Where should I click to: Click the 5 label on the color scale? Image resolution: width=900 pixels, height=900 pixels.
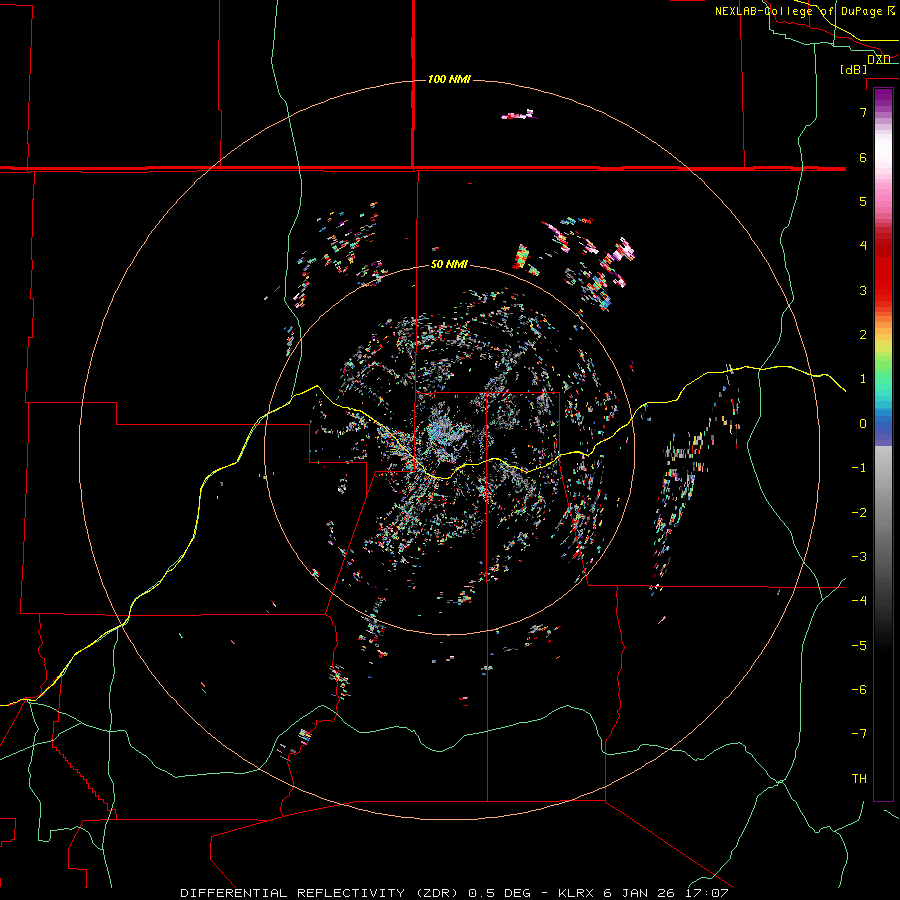click(863, 201)
